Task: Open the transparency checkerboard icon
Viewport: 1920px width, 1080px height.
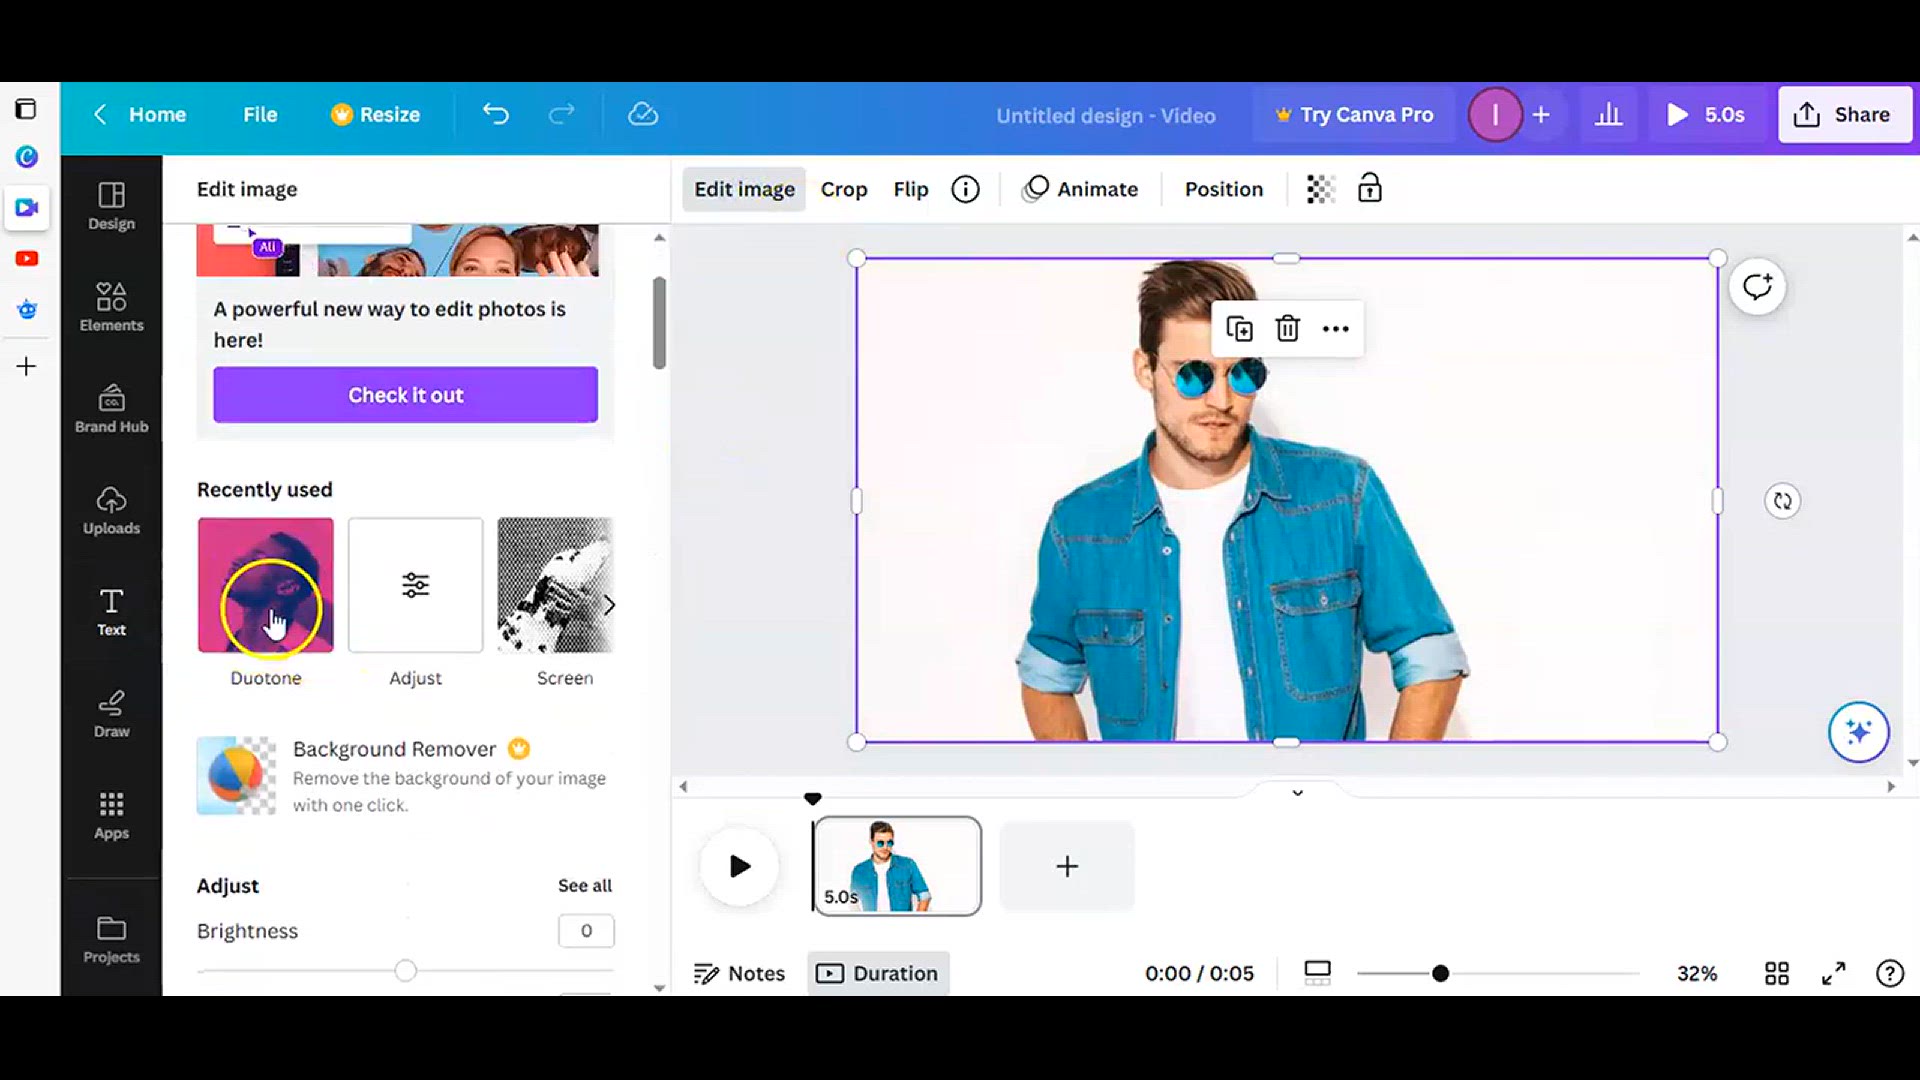Action: pyautogui.click(x=1320, y=189)
